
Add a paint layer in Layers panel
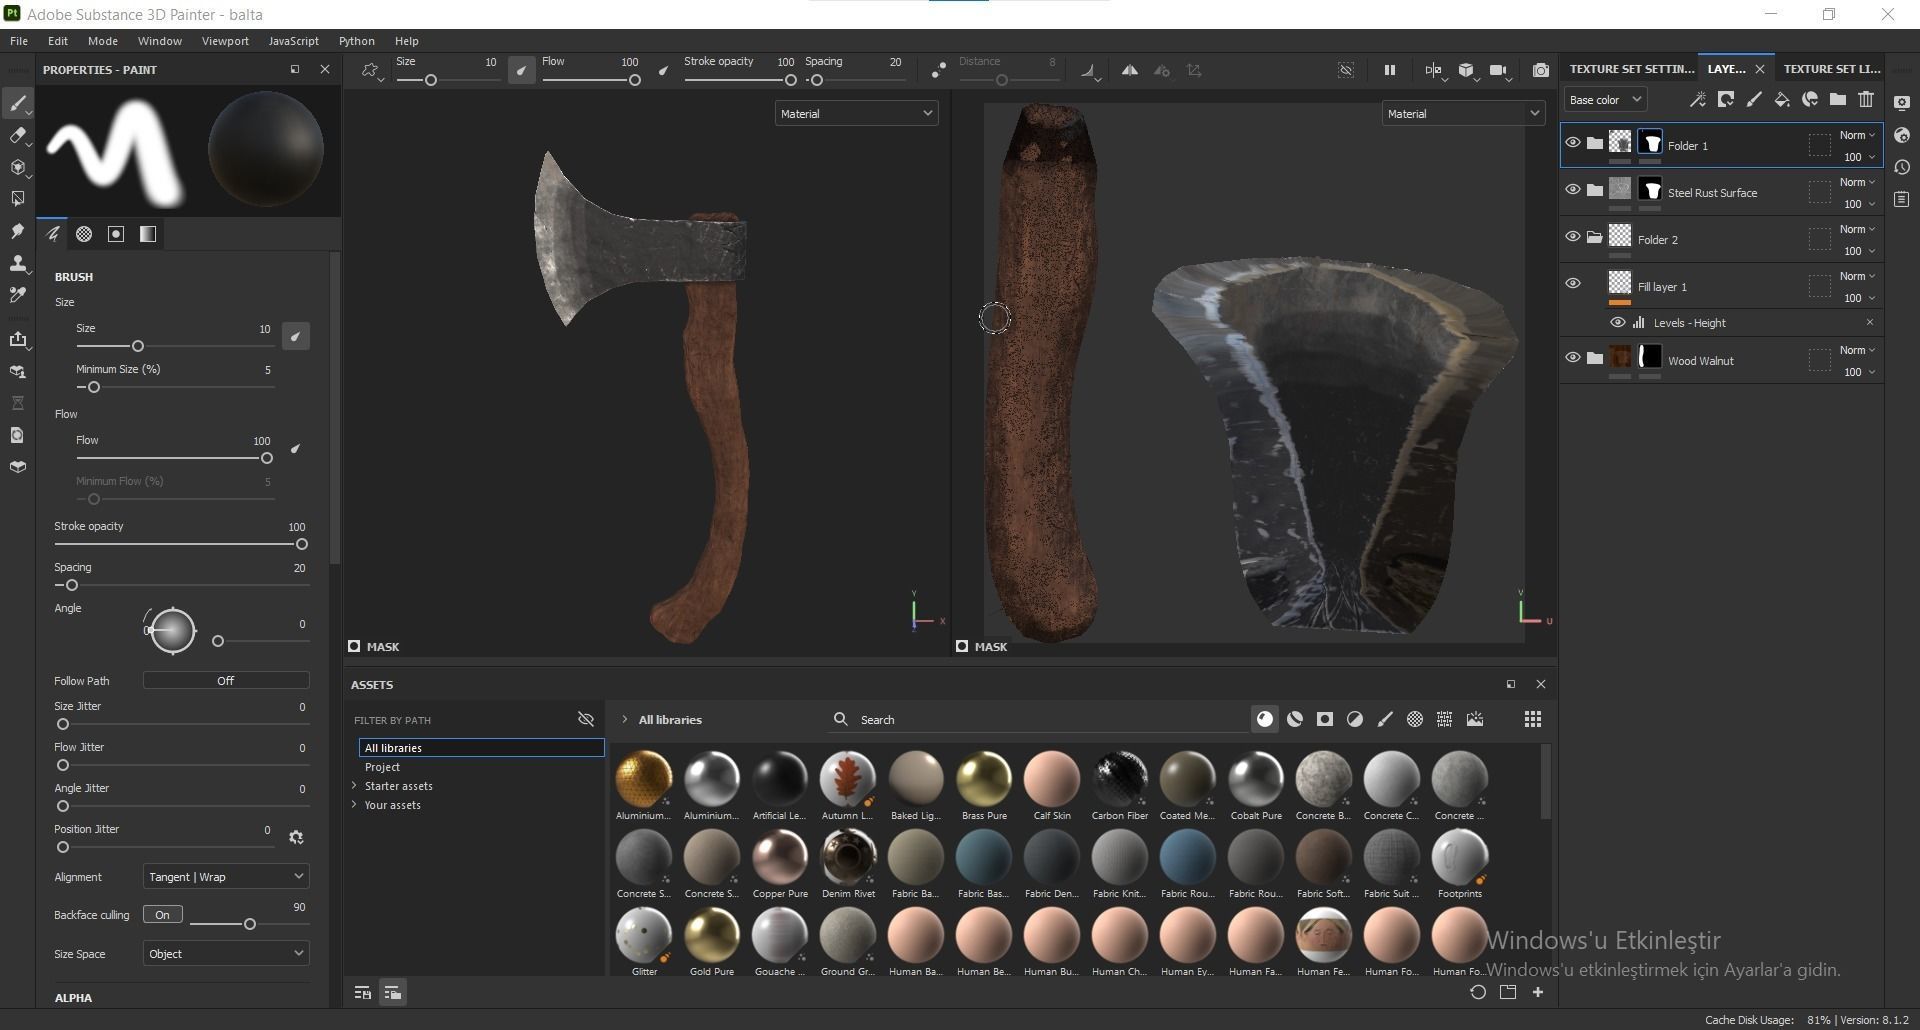1754,99
